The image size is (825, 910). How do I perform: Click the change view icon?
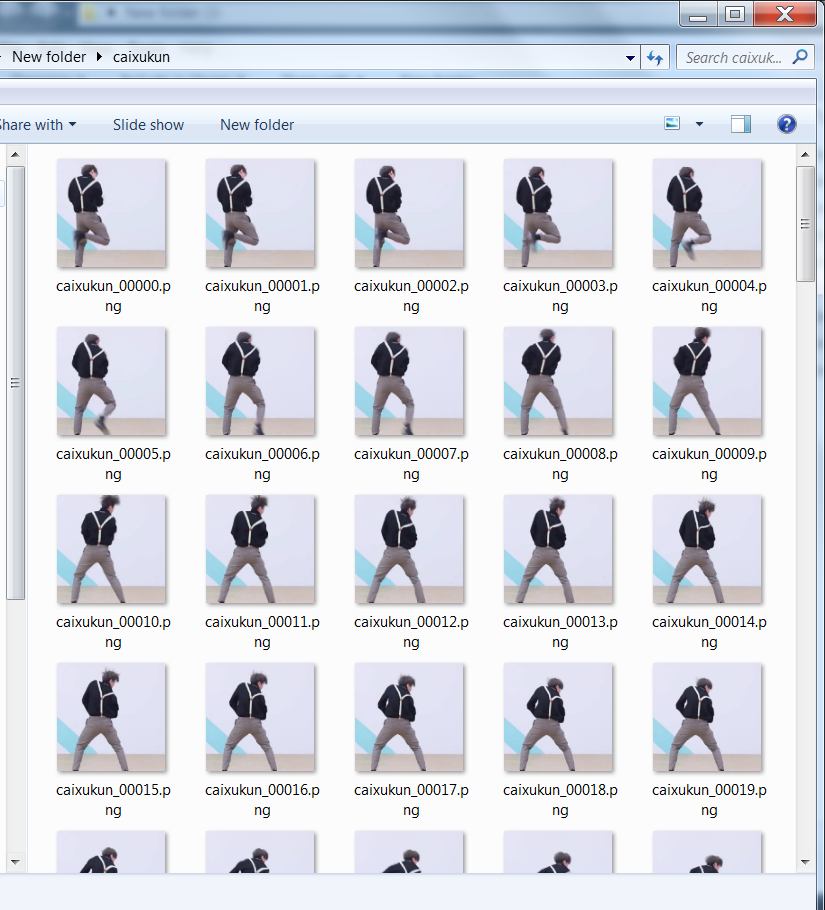(672, 124)
